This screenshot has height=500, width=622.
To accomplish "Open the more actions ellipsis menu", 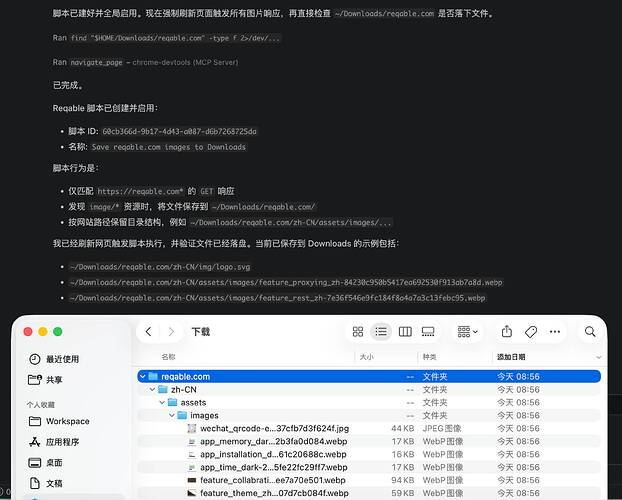I will pos(555,331).
